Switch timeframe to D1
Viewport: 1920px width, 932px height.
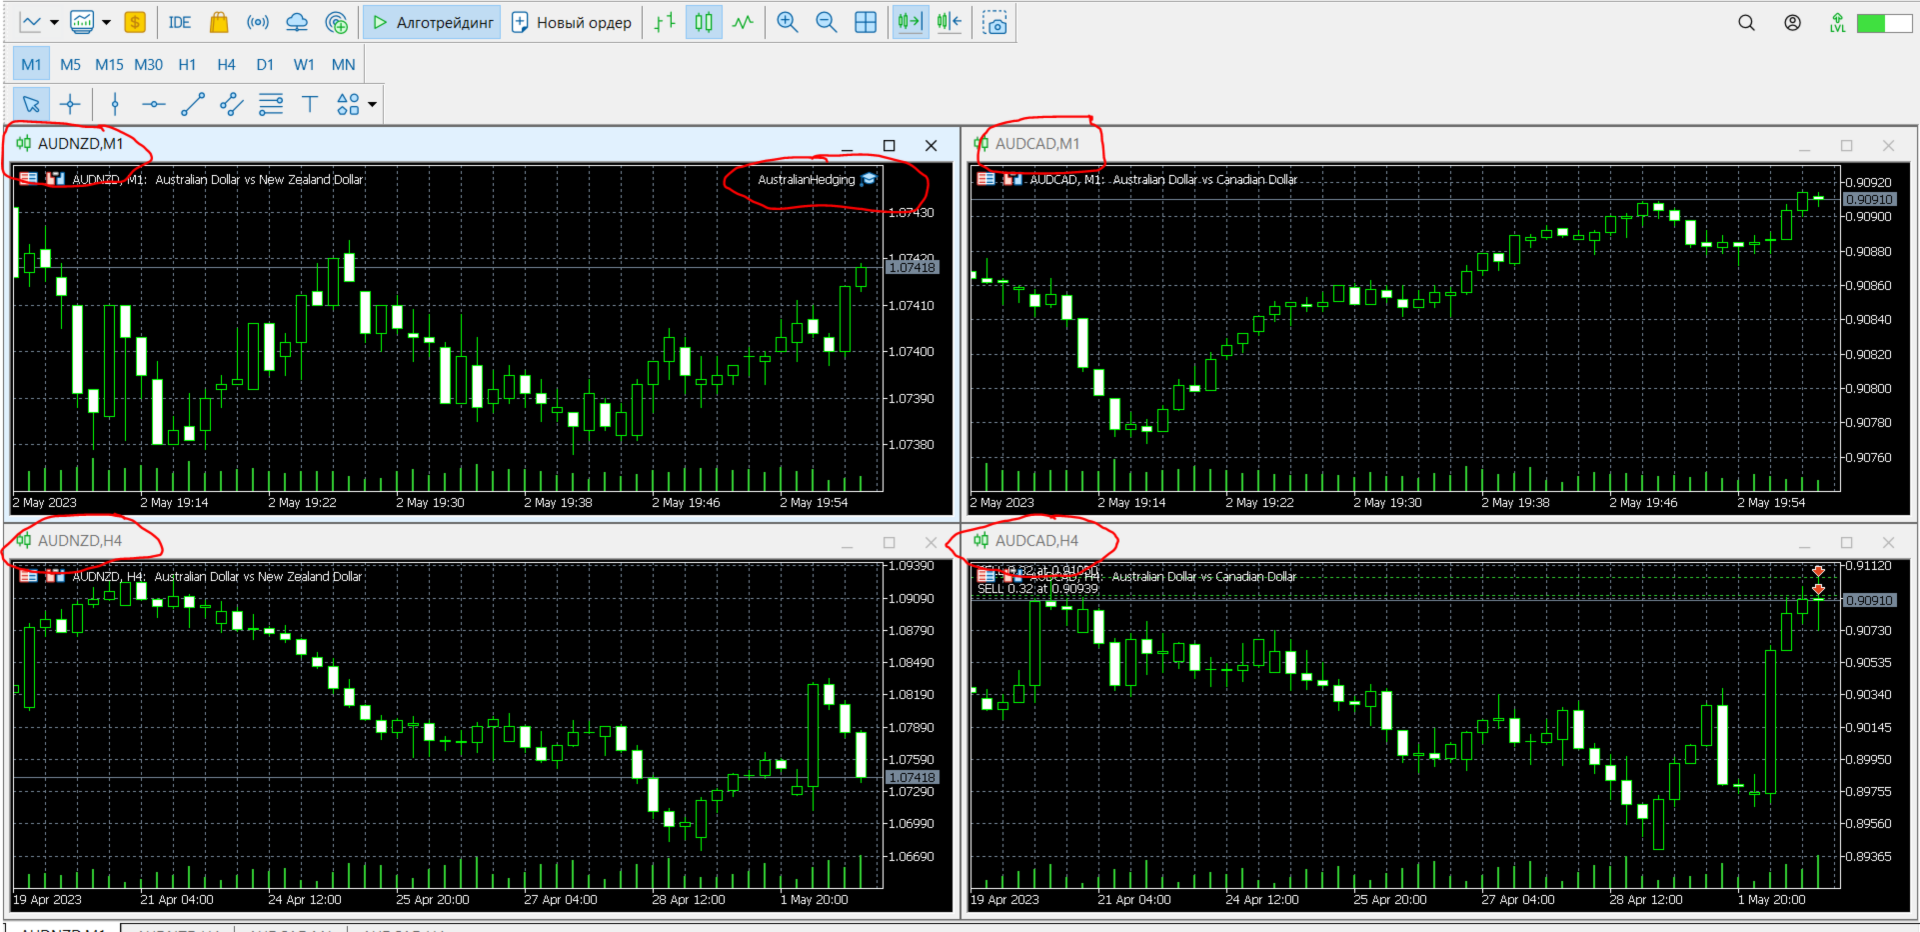(265, 65)
